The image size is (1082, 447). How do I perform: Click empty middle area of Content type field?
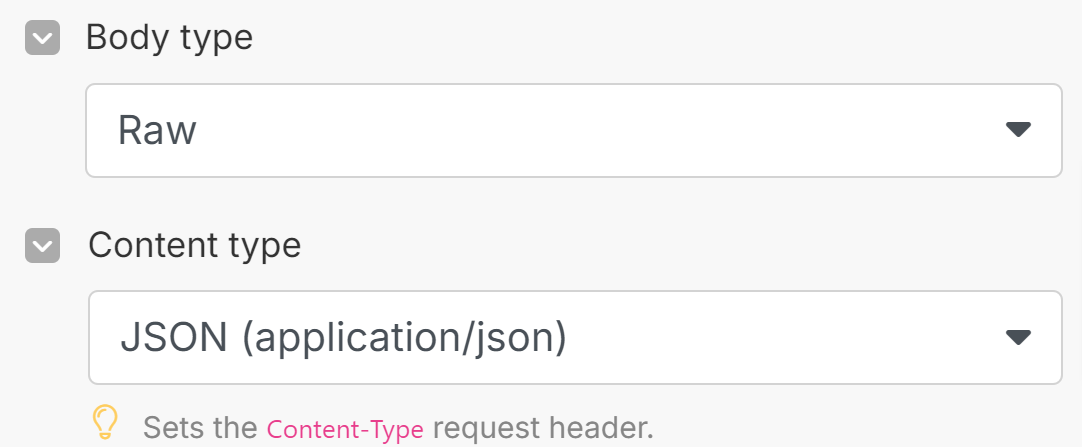(780, 338)
